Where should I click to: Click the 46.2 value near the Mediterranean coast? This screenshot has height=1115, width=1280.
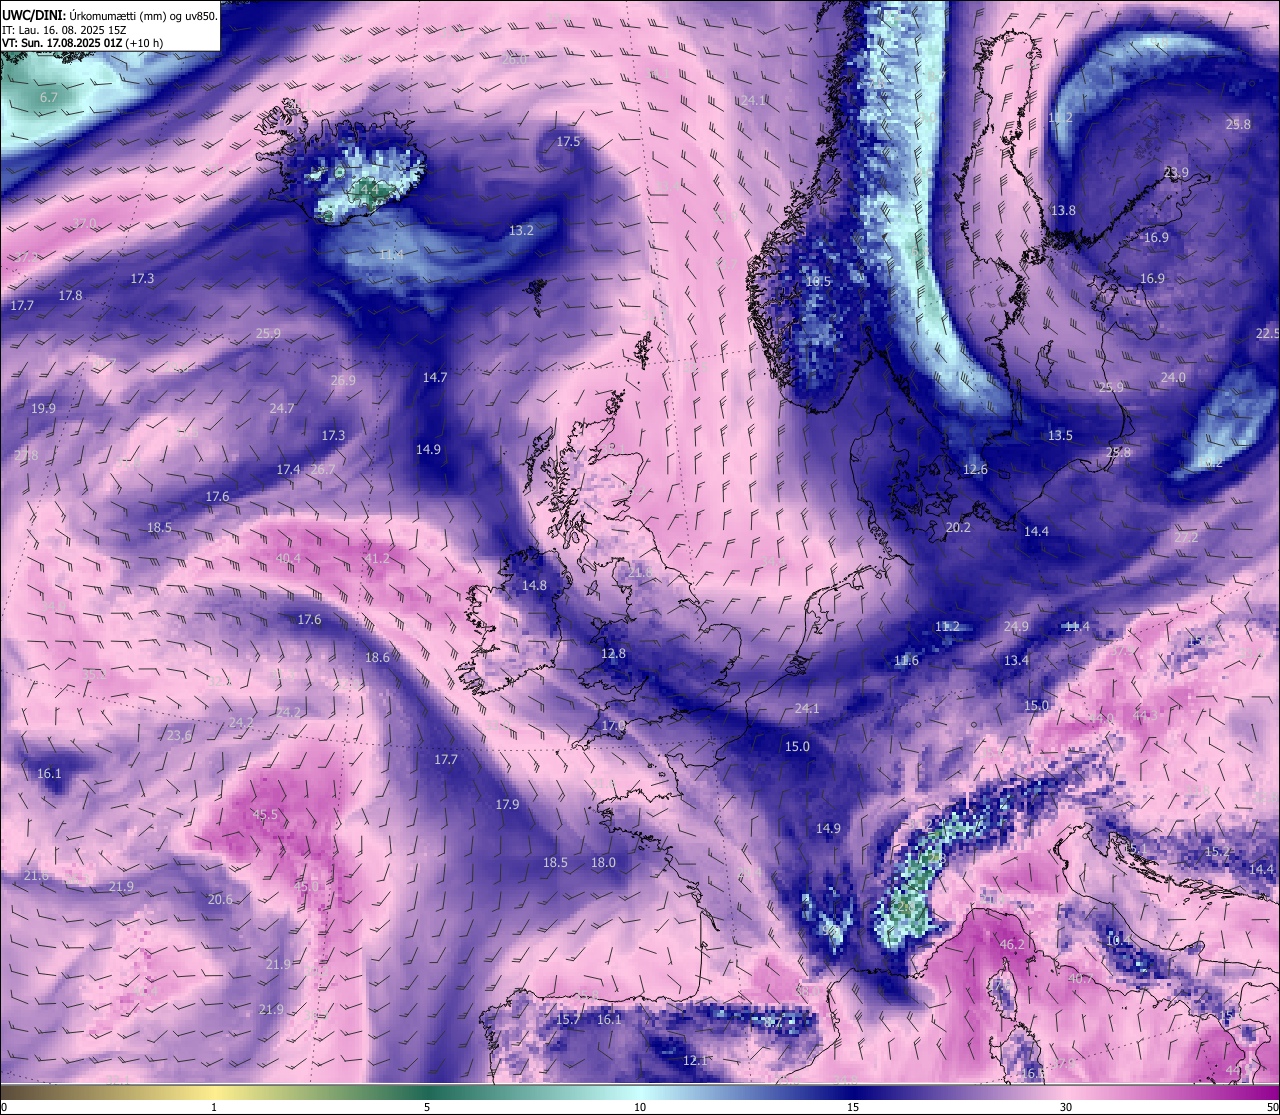point(1012,944)
